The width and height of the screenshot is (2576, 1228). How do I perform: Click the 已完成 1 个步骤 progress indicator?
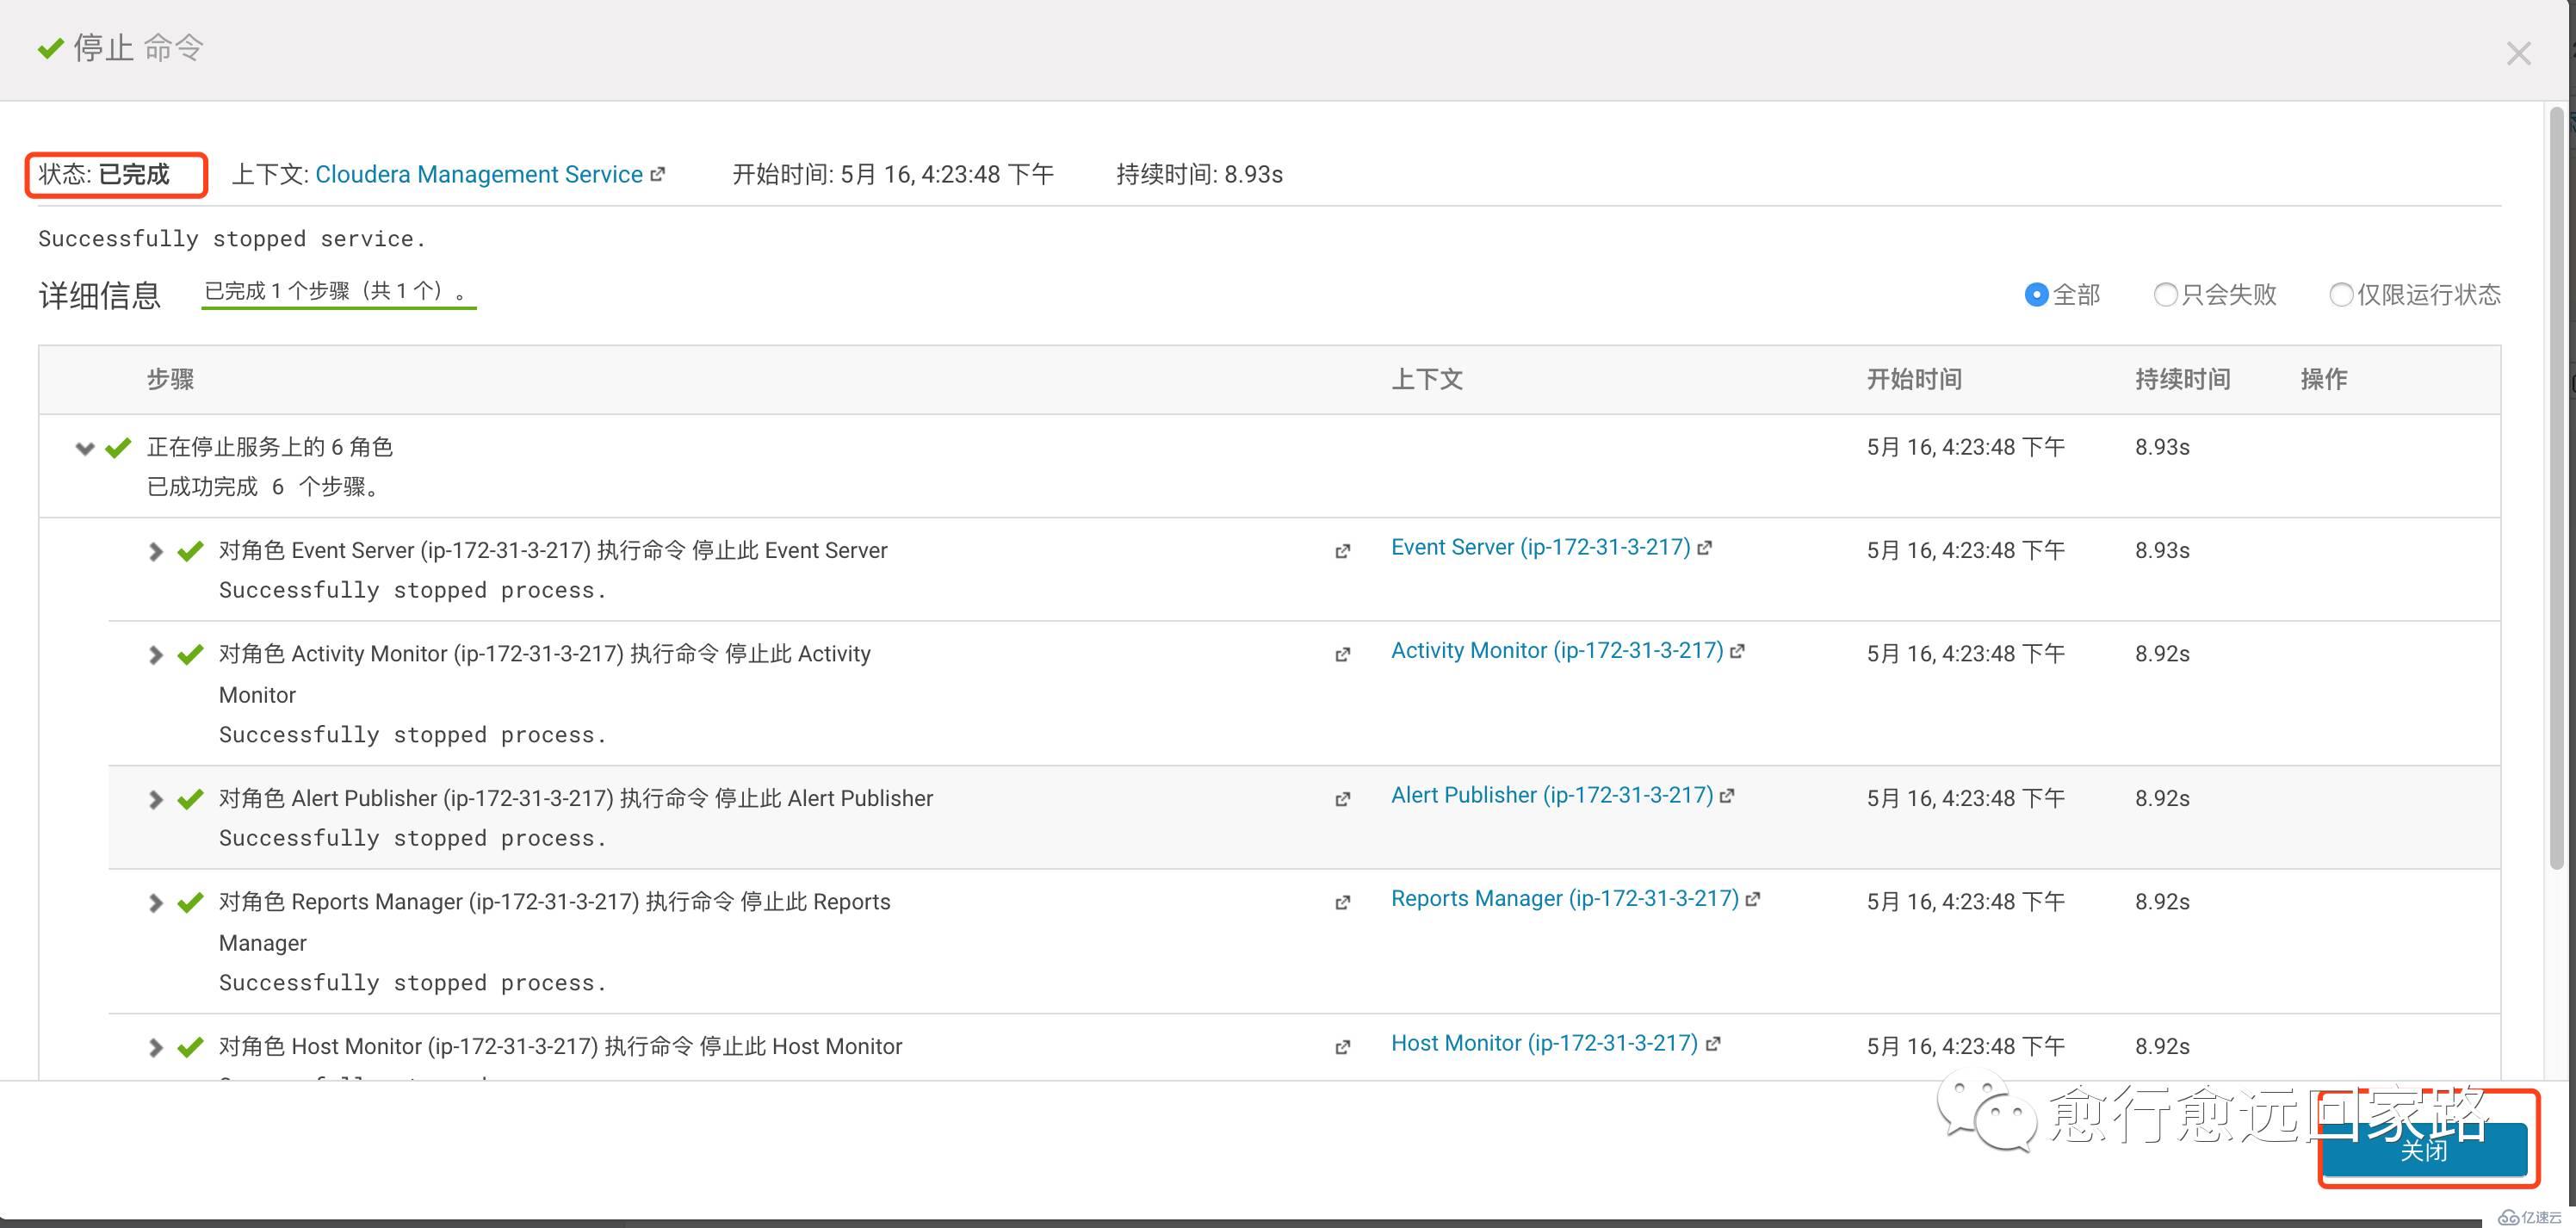tap(338, 292)
